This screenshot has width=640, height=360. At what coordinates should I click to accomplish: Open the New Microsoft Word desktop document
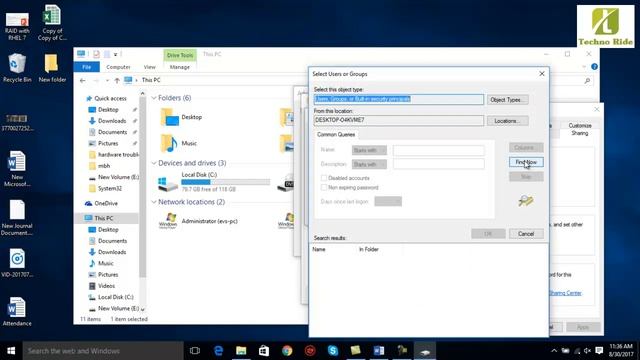17,168
